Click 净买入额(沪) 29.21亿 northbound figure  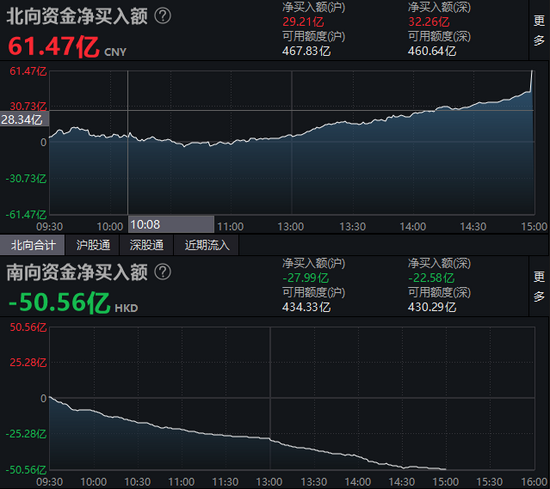[x=303, y=22]
